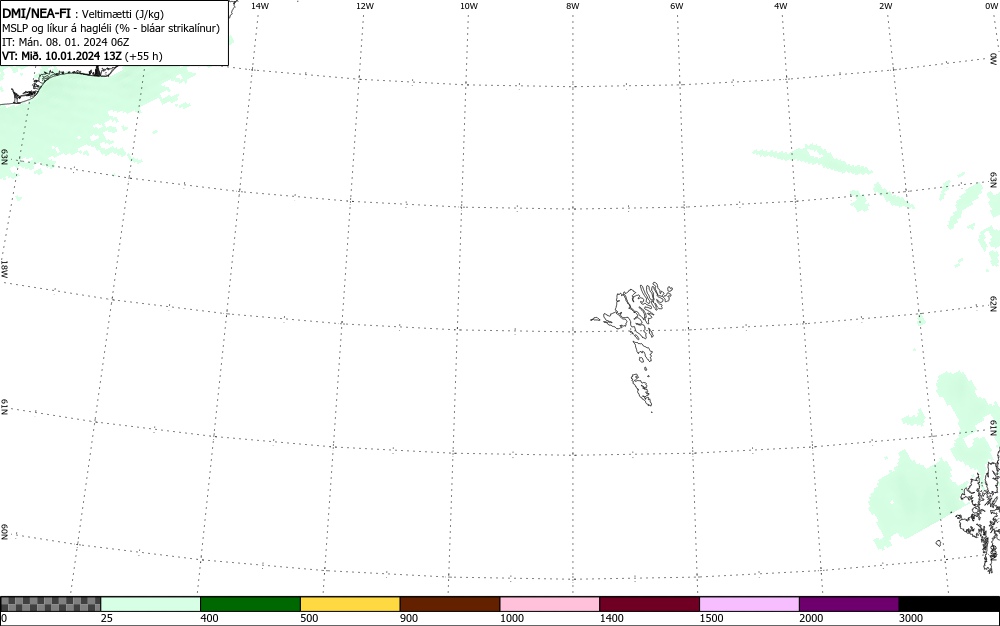Click the 14W longitude label
Screen dimensions: 1000x626
[260, 6]
